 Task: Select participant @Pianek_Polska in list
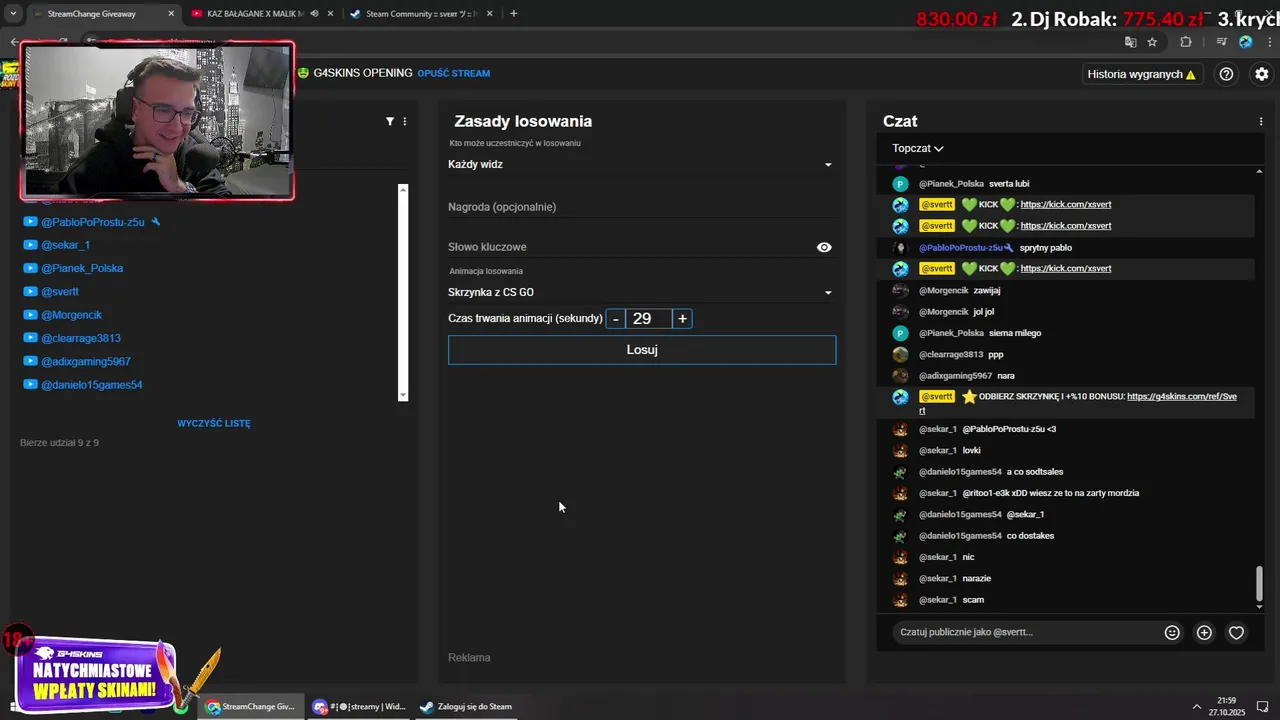(x=82, y=268)
